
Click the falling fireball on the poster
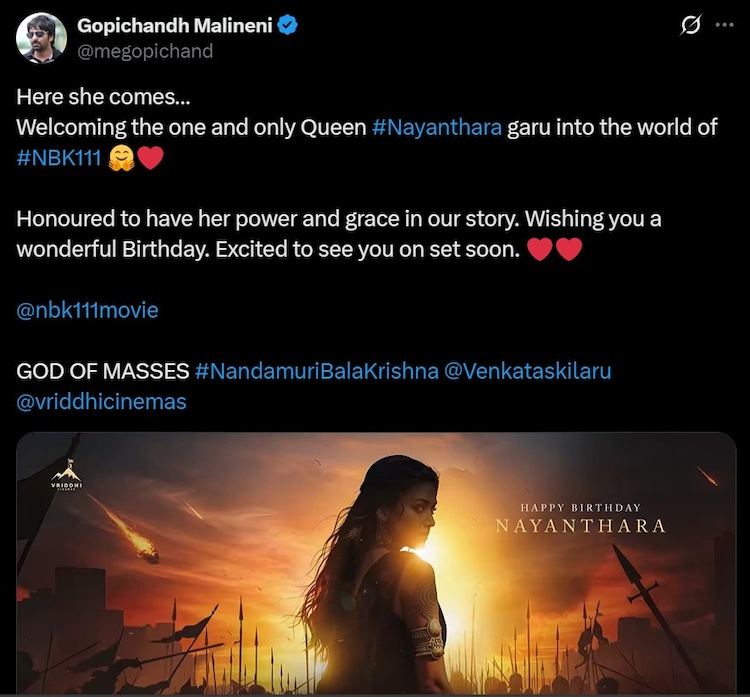pyautogui.click(x=130, y=531)
